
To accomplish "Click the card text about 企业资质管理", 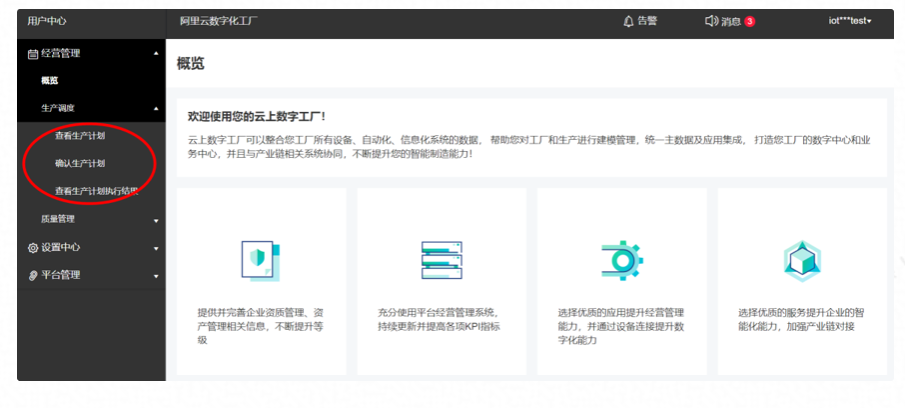I will (x=260, y=327).
